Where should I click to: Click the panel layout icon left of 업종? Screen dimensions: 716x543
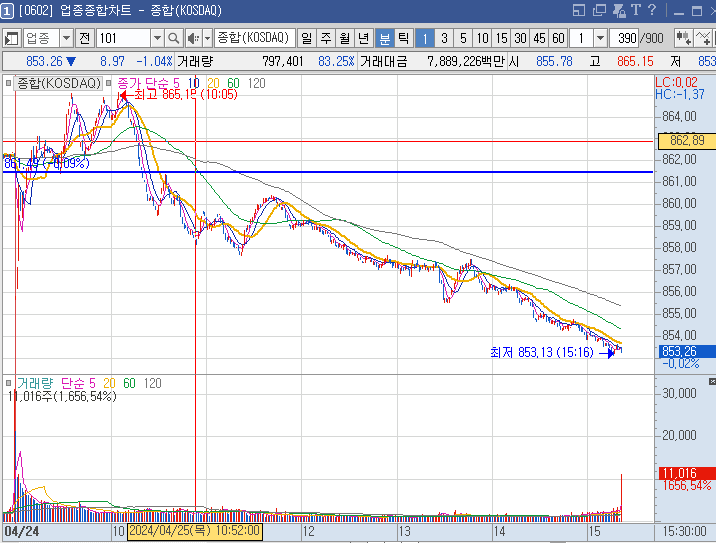click(12, 38)
